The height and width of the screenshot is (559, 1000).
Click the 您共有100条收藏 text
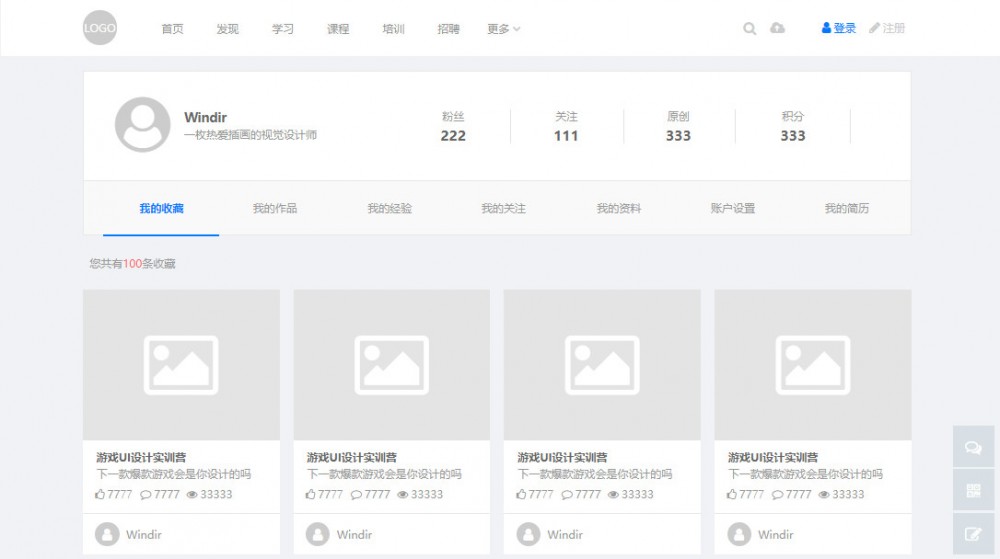(x=133, y=264)
